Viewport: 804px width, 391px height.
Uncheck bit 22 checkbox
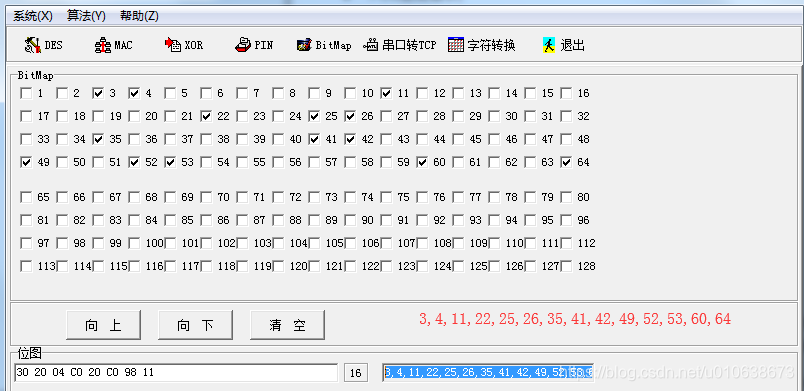[x=206, y=116]
